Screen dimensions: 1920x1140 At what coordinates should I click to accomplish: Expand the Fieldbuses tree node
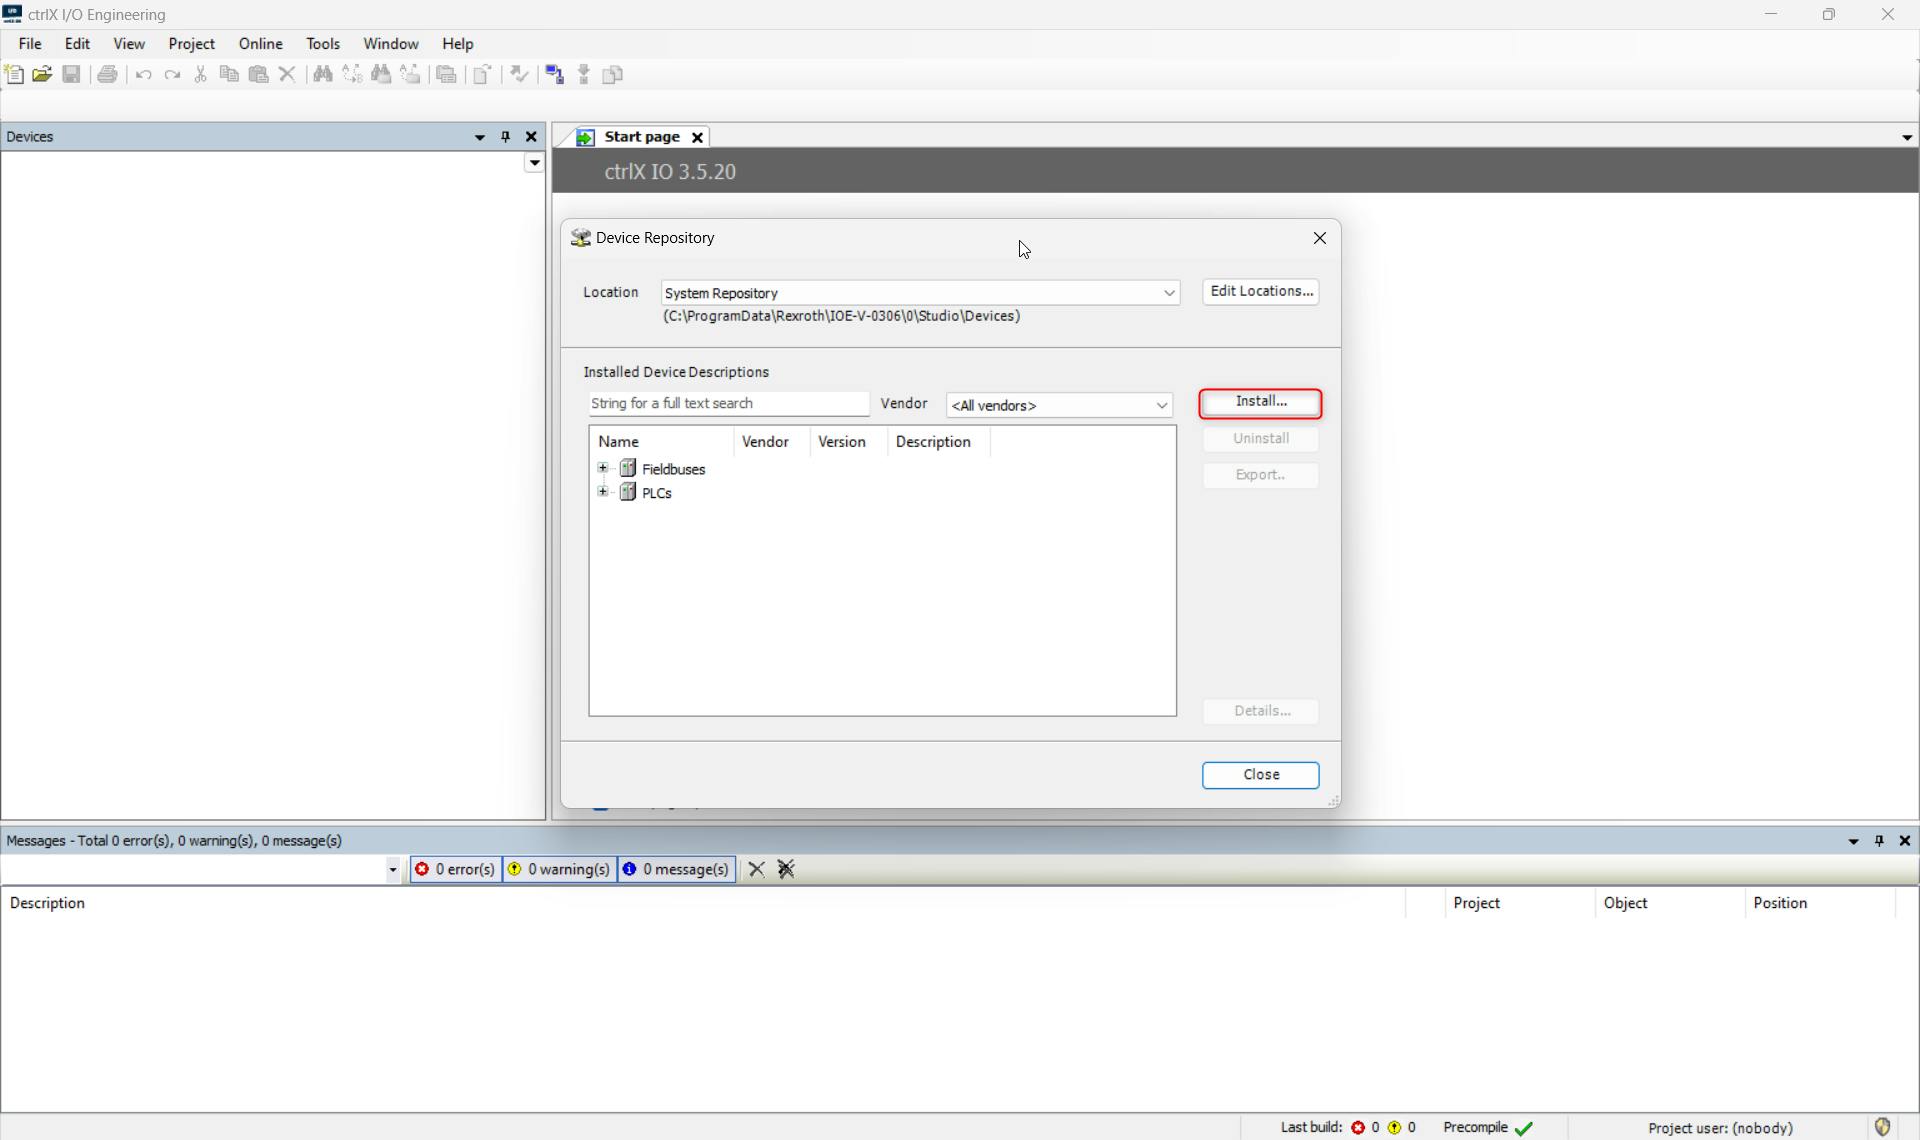pos(603,468)
